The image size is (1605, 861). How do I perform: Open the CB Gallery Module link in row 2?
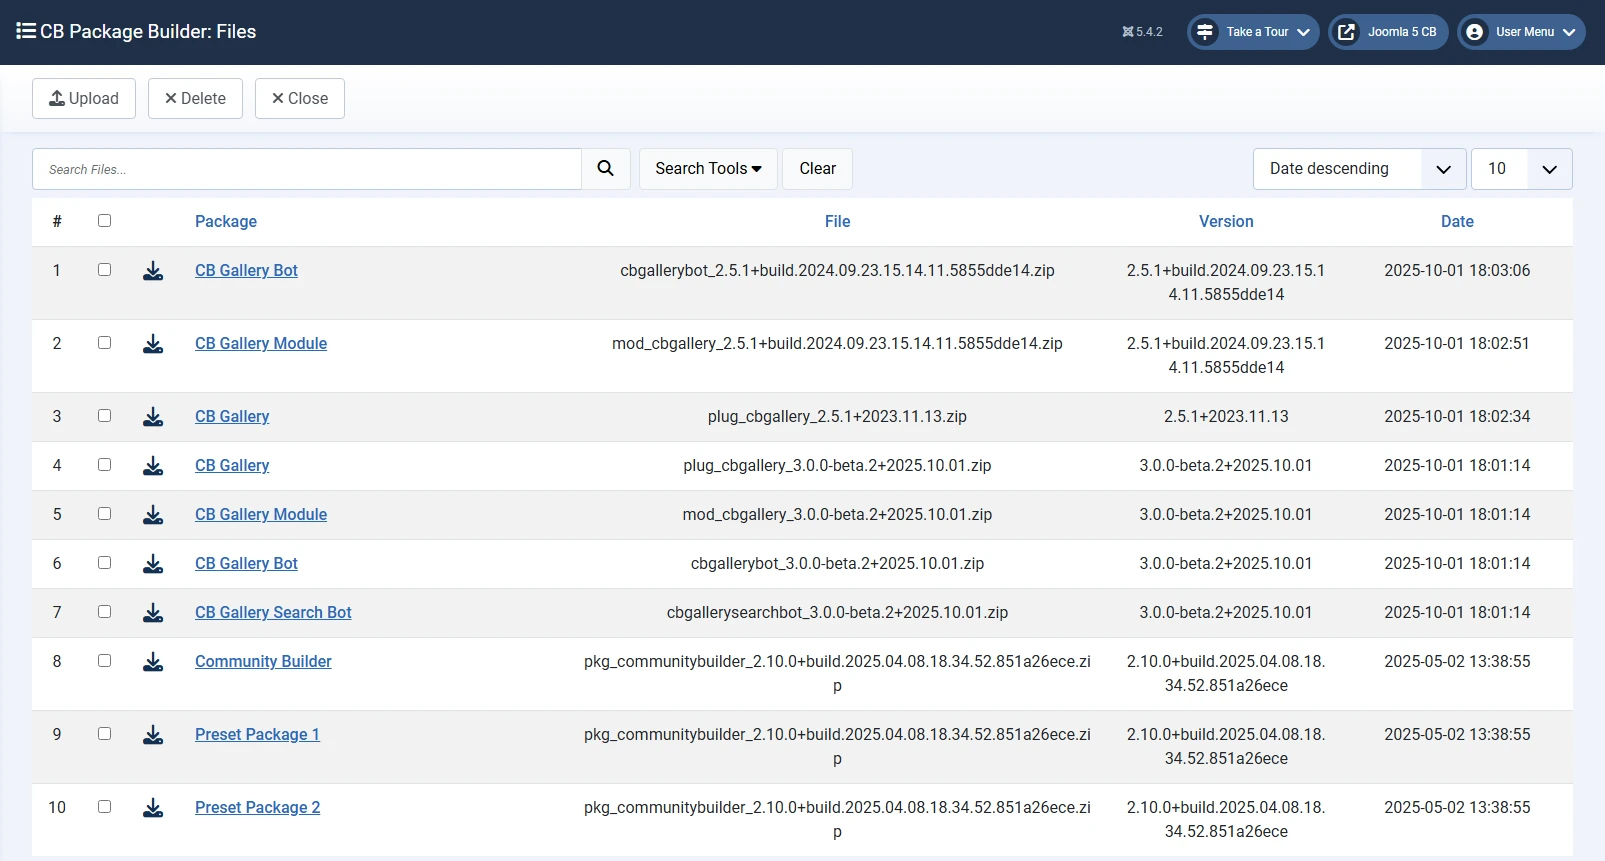(x=261, y=344)
